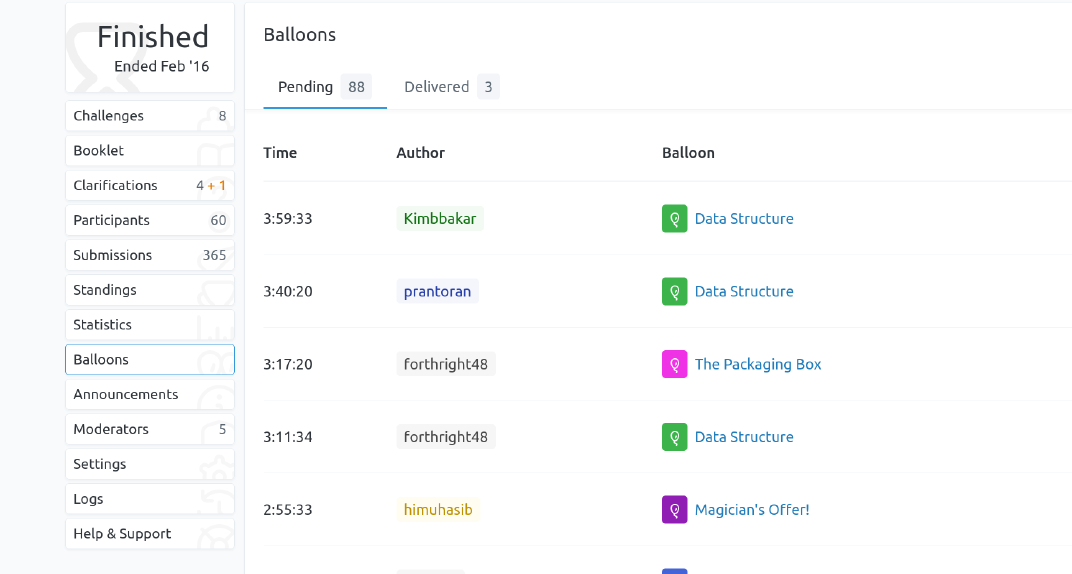This screenshot has height=574, width=1072.
Task: Click the purple Magician's Offer balloon icon
Action: point(674,510)
